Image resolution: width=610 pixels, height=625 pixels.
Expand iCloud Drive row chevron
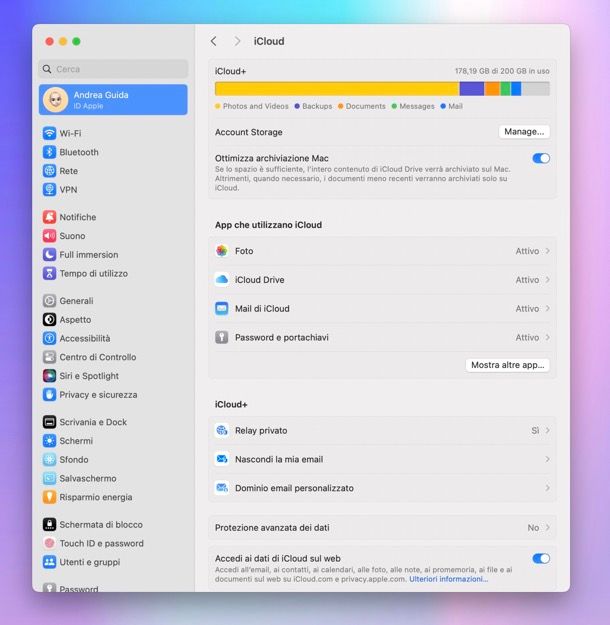pyautogui.click(x=548, y=279)
